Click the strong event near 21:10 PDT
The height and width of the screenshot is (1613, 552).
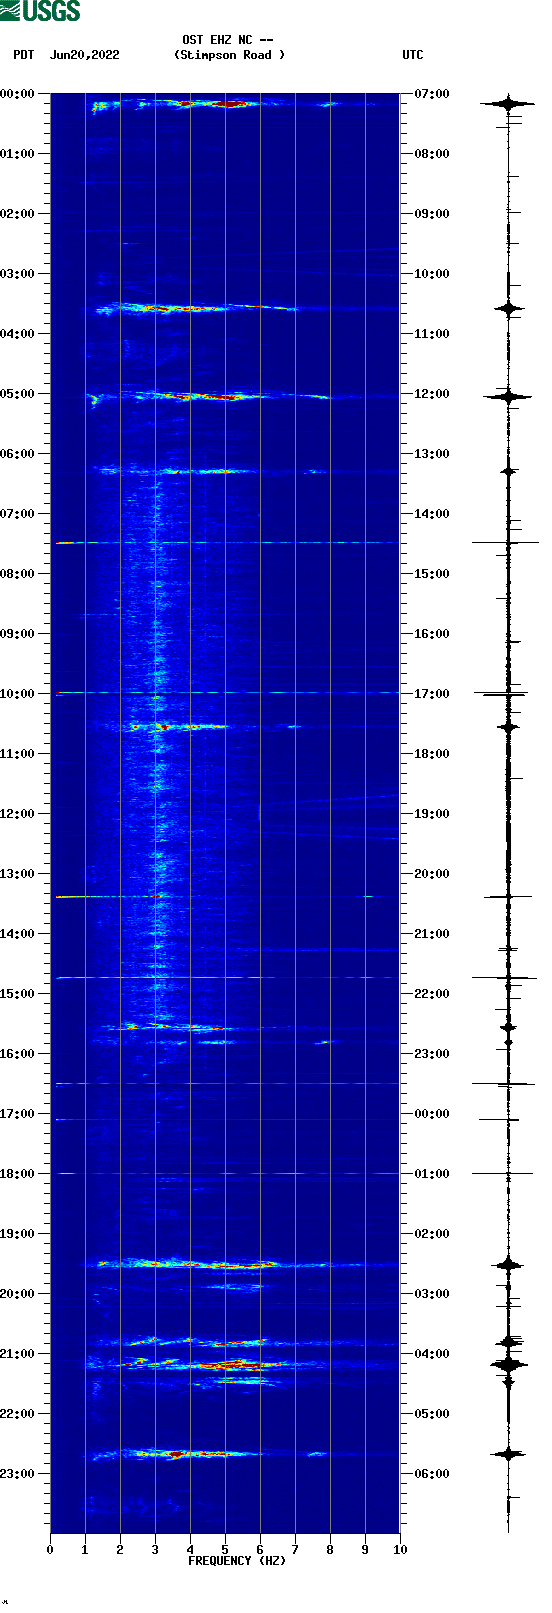coord(205,1364)
